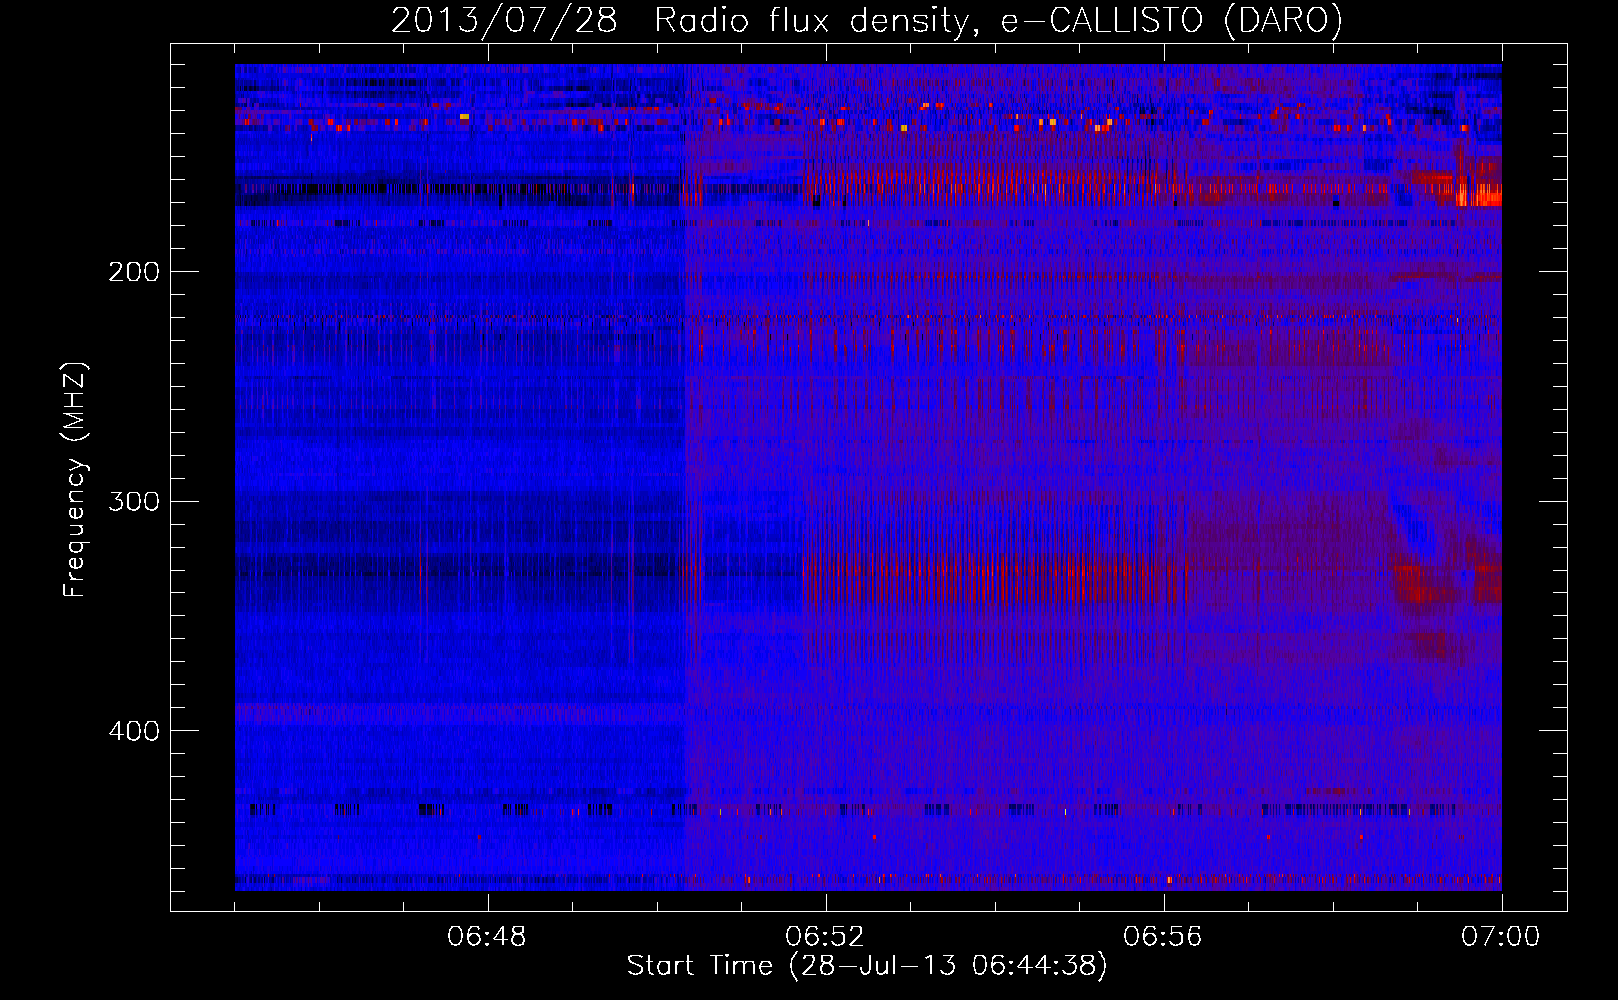The image size is (1618, 1000).
Task: Click the plot title '2013/07/28 Radio flux density, e-CALLISTO (DARO)'
Action: (867, 20)
